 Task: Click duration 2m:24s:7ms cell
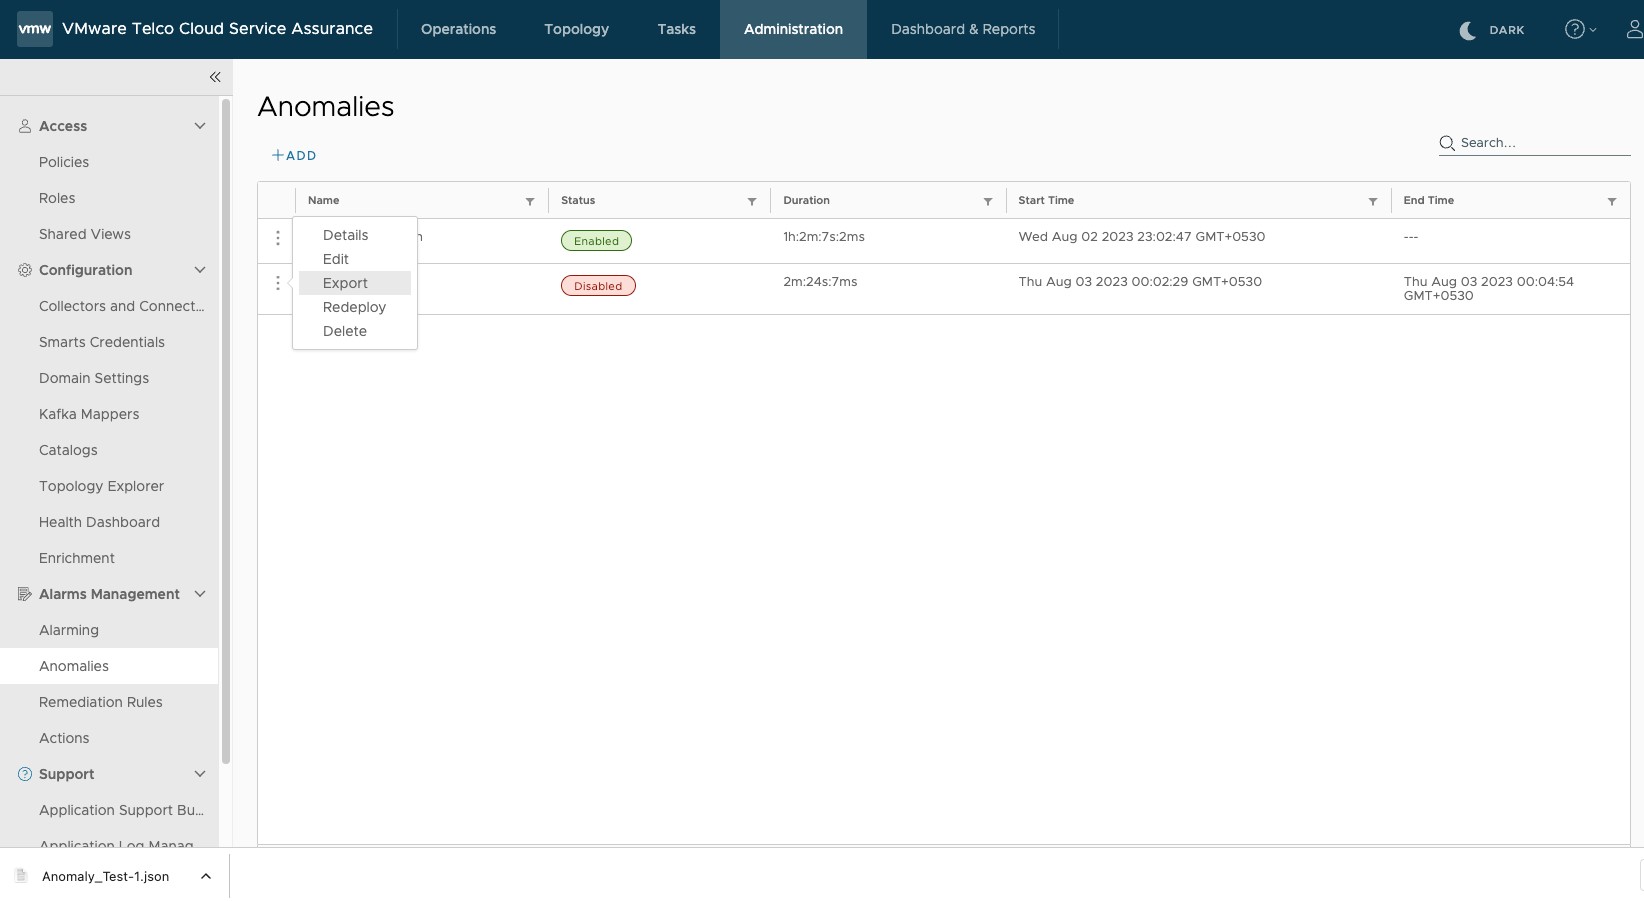[x=820, y=282]
